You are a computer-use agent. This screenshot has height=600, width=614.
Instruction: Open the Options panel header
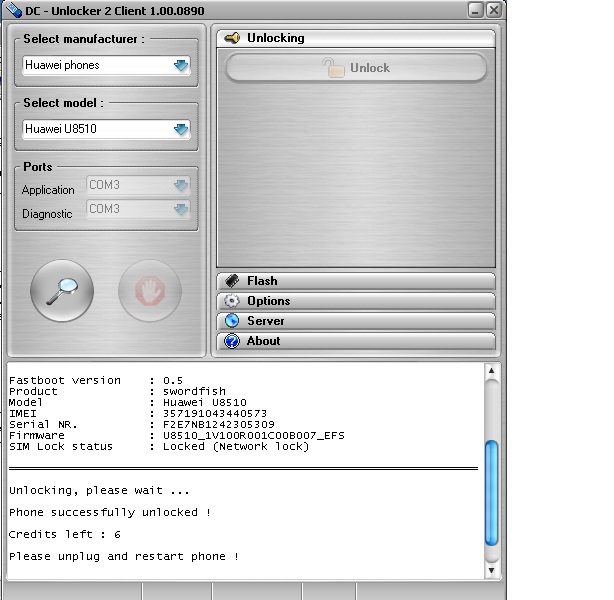pyautogui.click(x=356, y=301)
